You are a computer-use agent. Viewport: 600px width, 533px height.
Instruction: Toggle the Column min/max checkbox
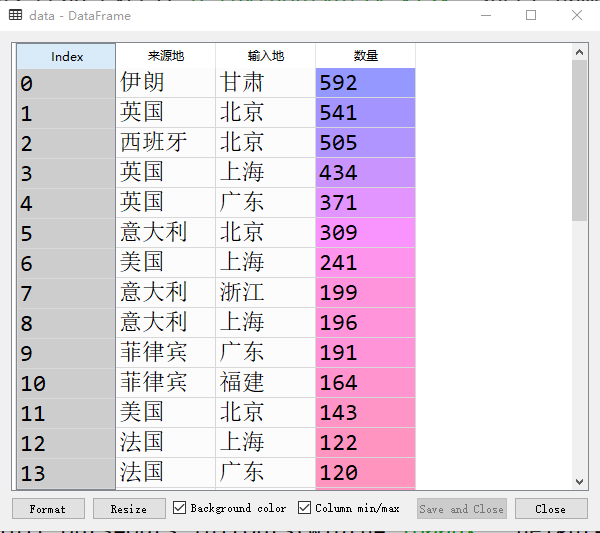click(x=304, y=508)
